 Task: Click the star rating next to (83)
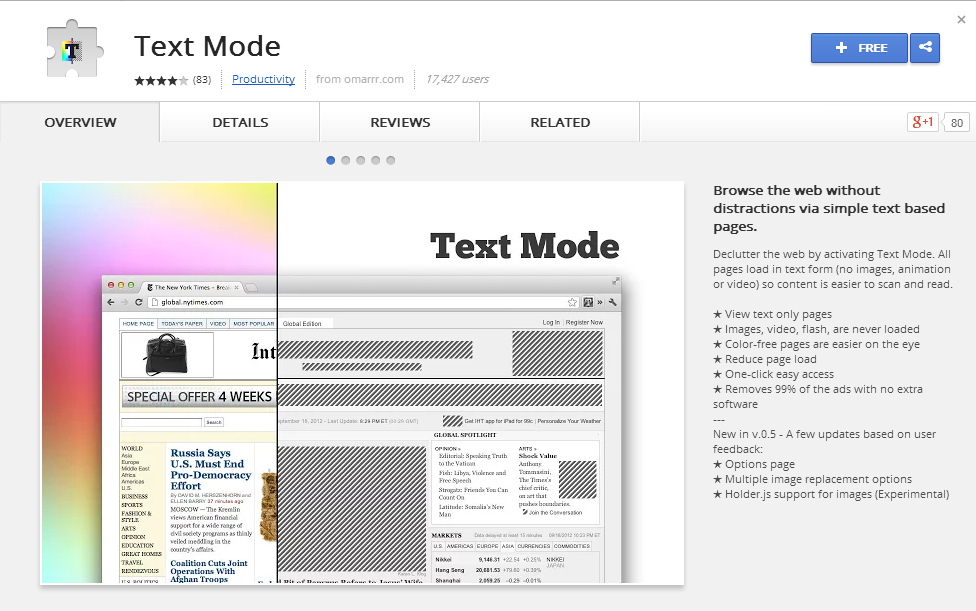161,80
